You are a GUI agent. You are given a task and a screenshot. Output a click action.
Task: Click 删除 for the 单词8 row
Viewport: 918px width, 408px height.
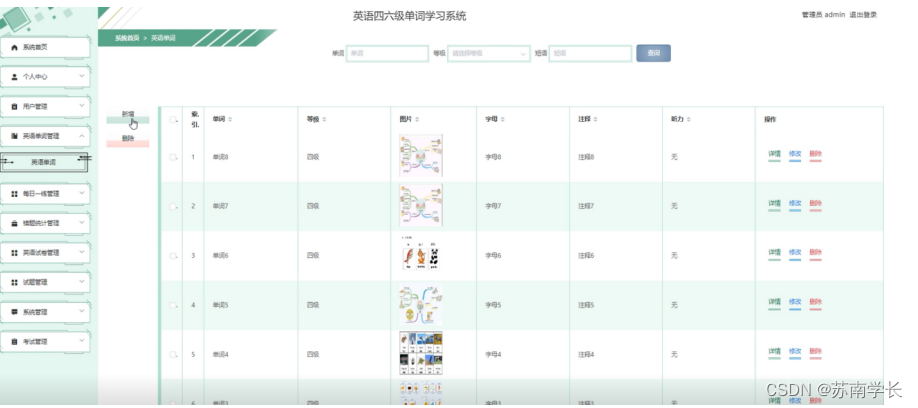point(816,155)
